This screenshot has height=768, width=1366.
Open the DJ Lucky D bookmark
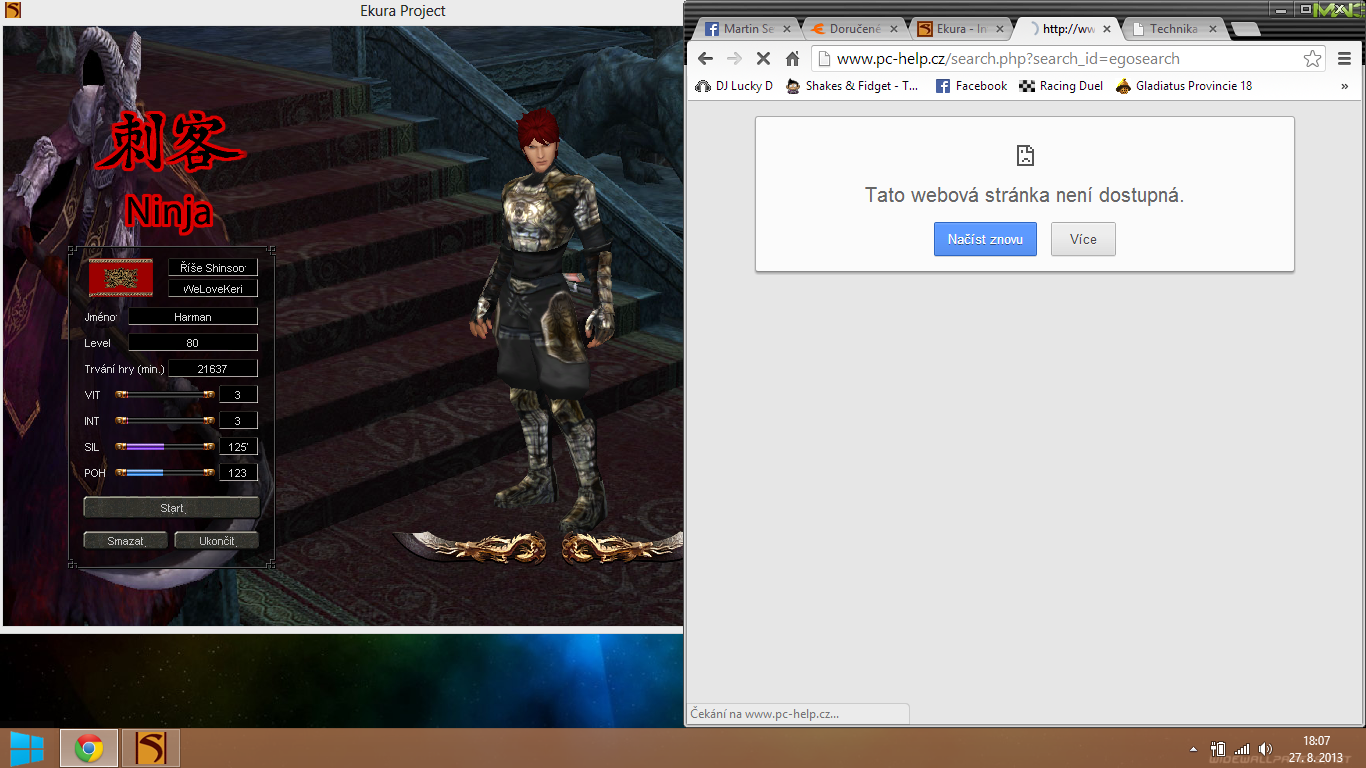tap(734, 86)
